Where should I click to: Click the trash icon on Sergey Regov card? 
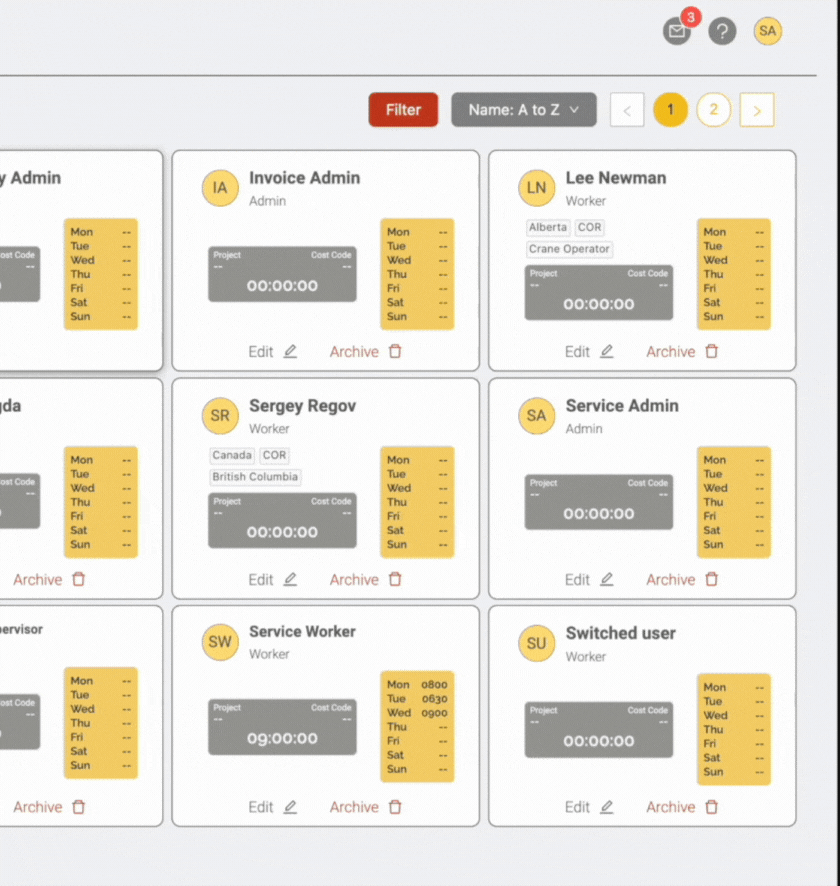(395, 579)
